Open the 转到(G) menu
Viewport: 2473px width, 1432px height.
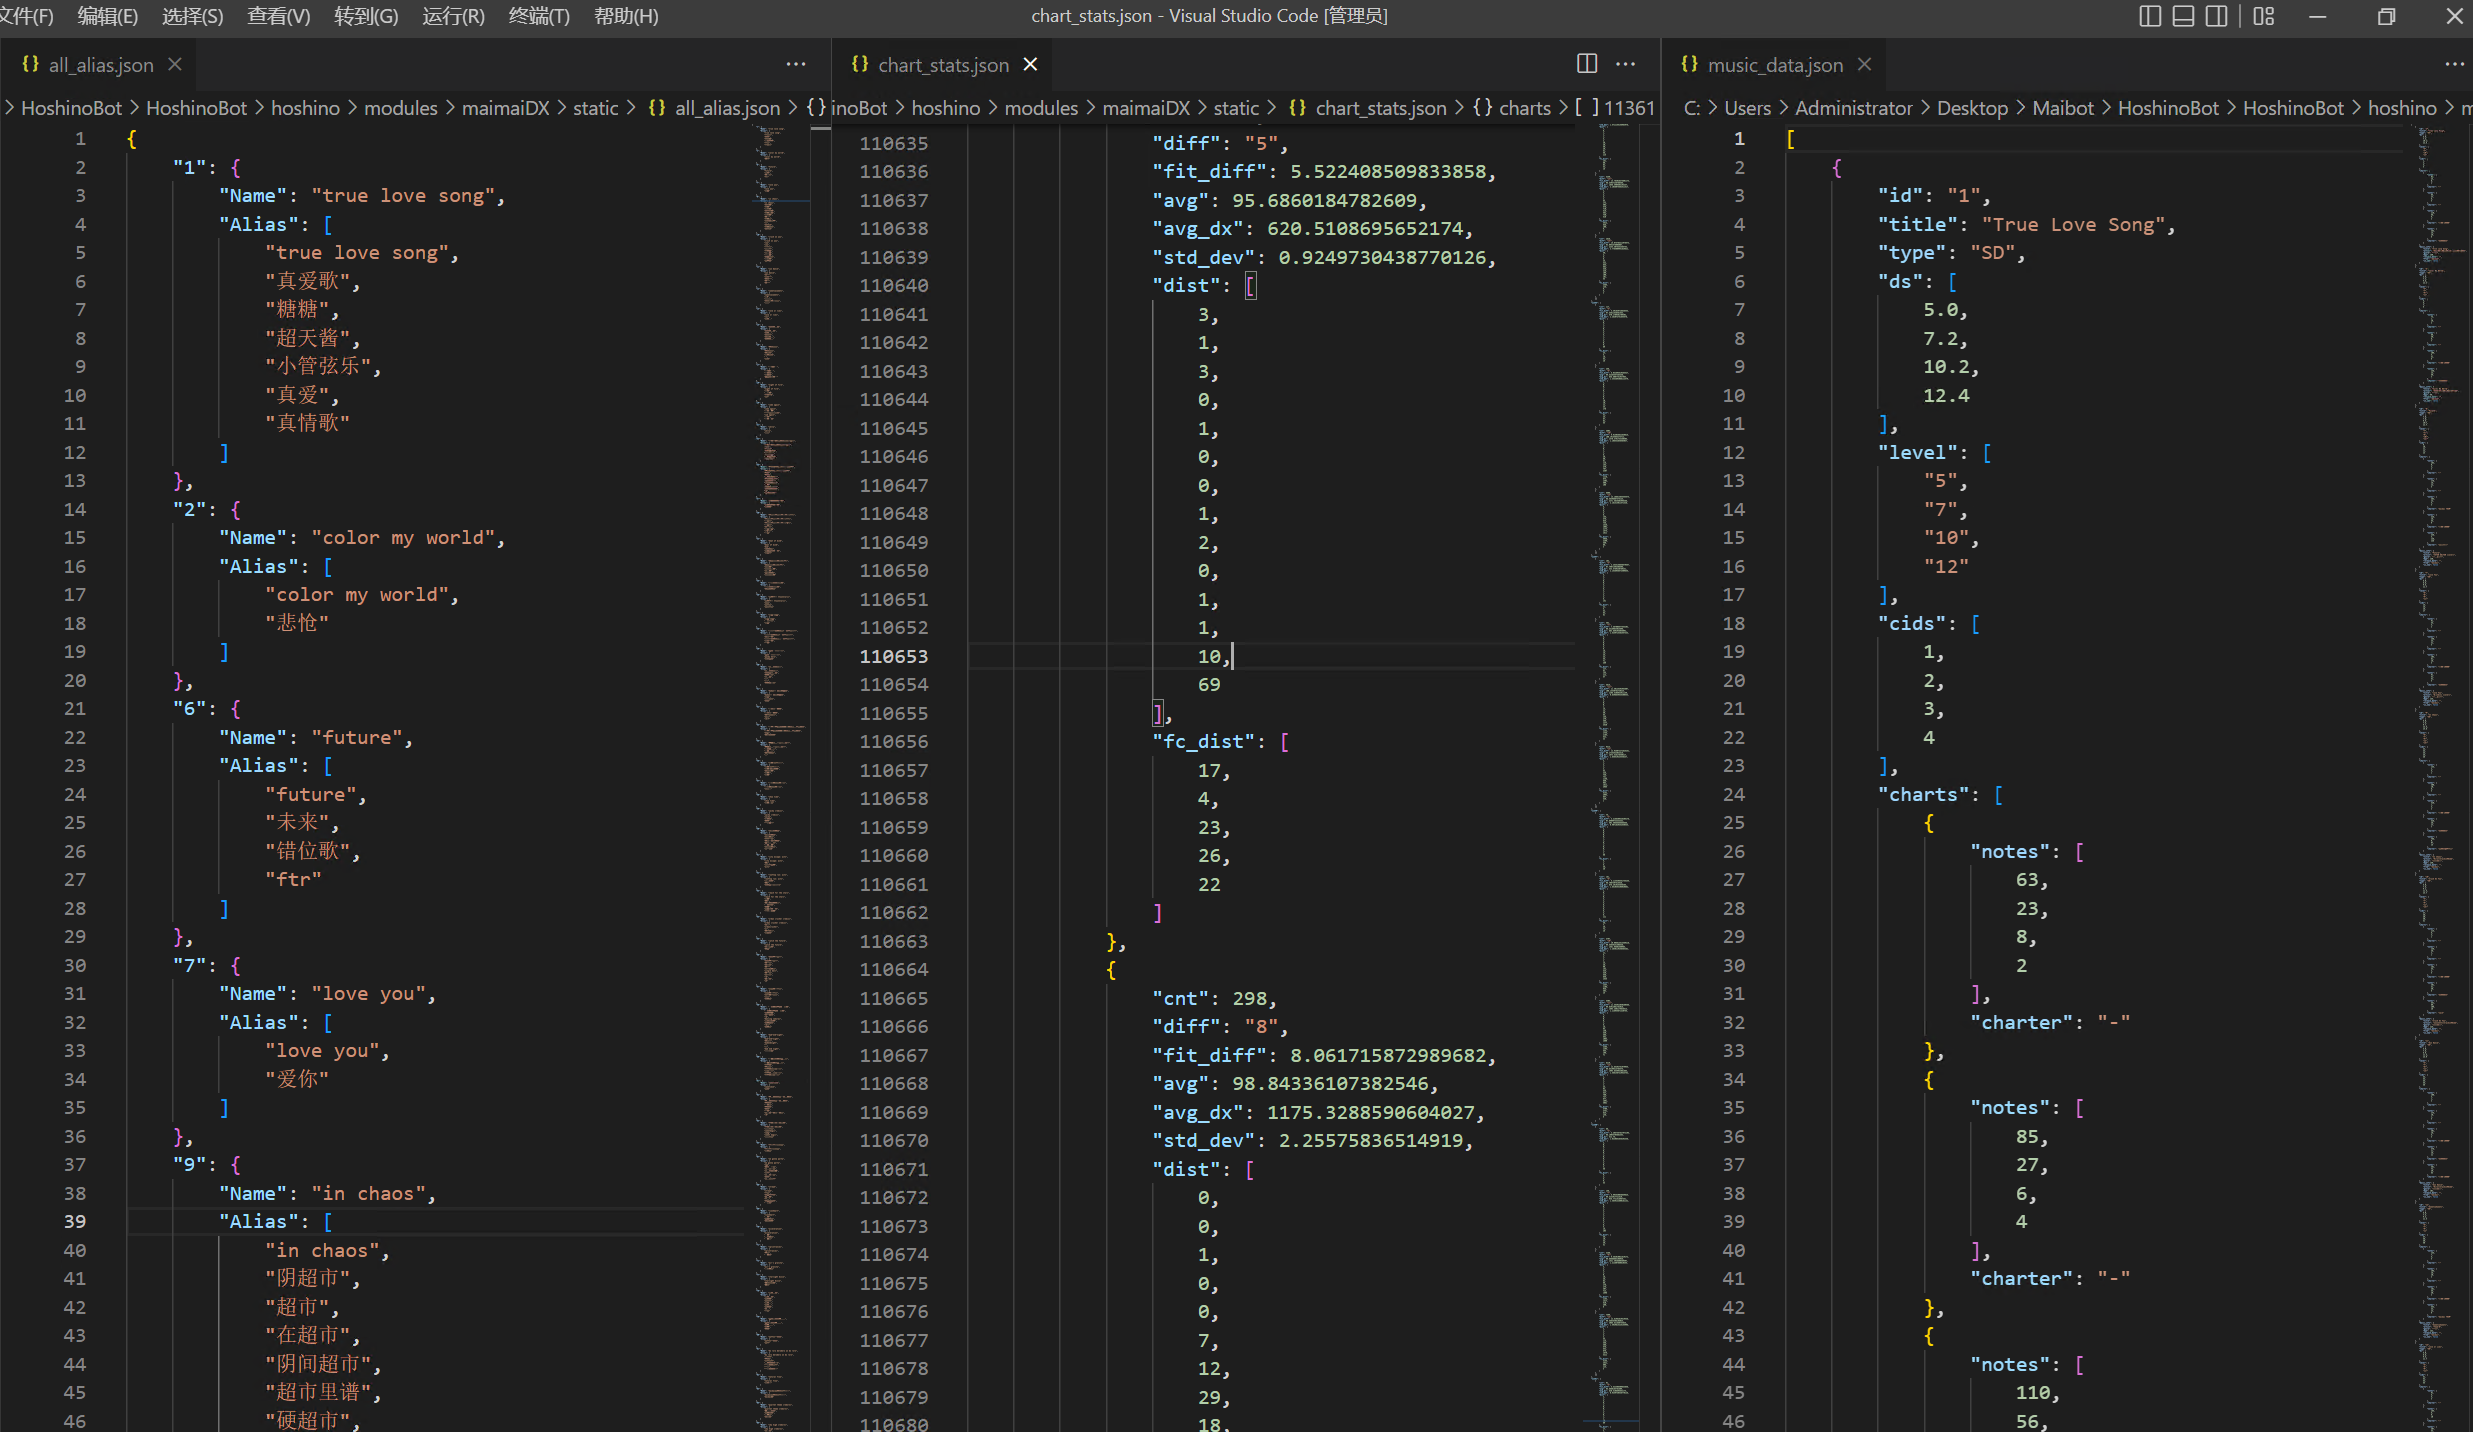coord(366,16)
